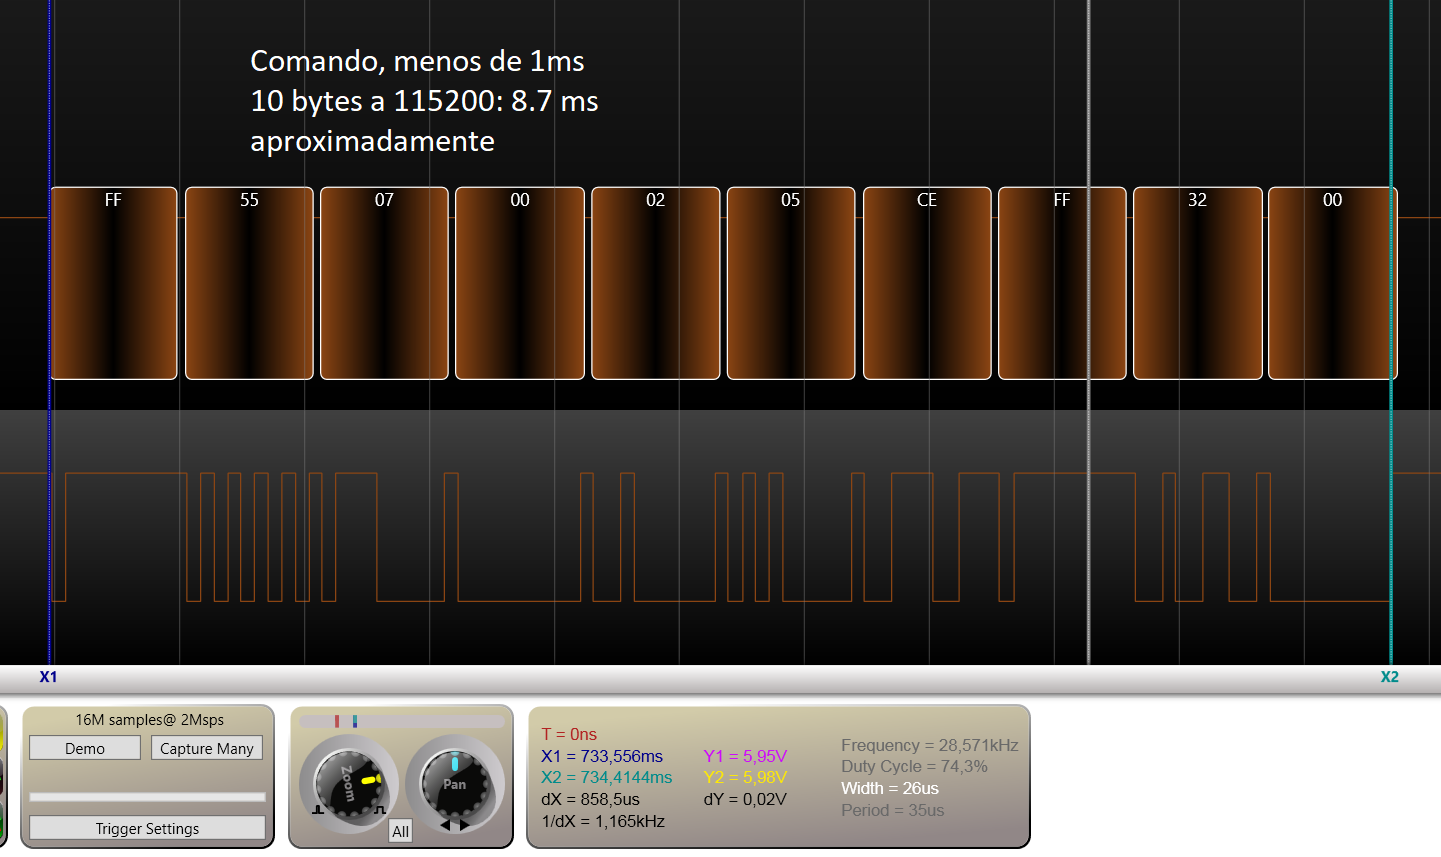Image resolution: width=1441 pixels, height=857 pixels.
Task: Click the '10 bytes a 115200: 8.7 ms' annotation line
Action: [x=424, y=101]
